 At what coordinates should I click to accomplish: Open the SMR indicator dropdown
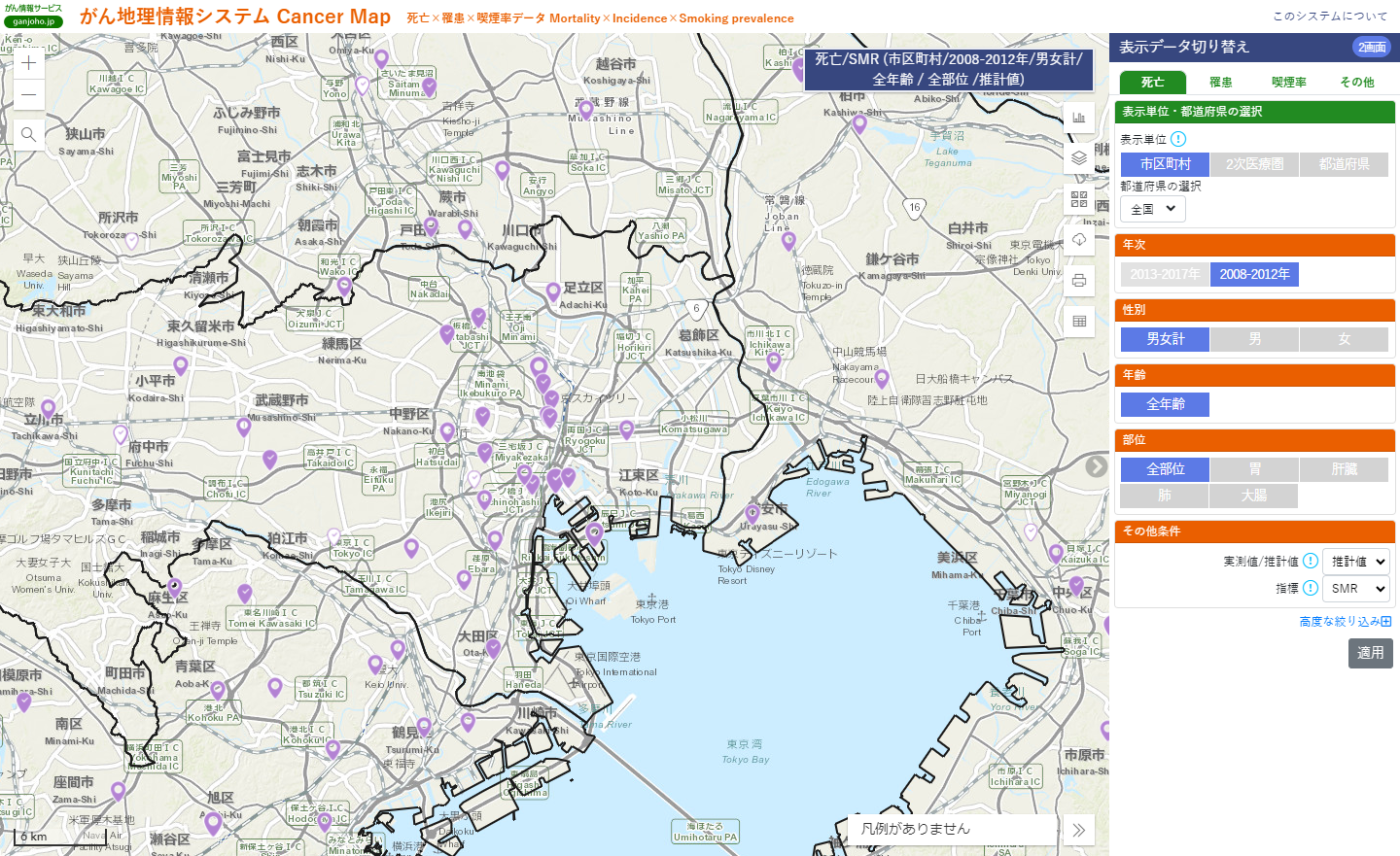click(1355, 588)
